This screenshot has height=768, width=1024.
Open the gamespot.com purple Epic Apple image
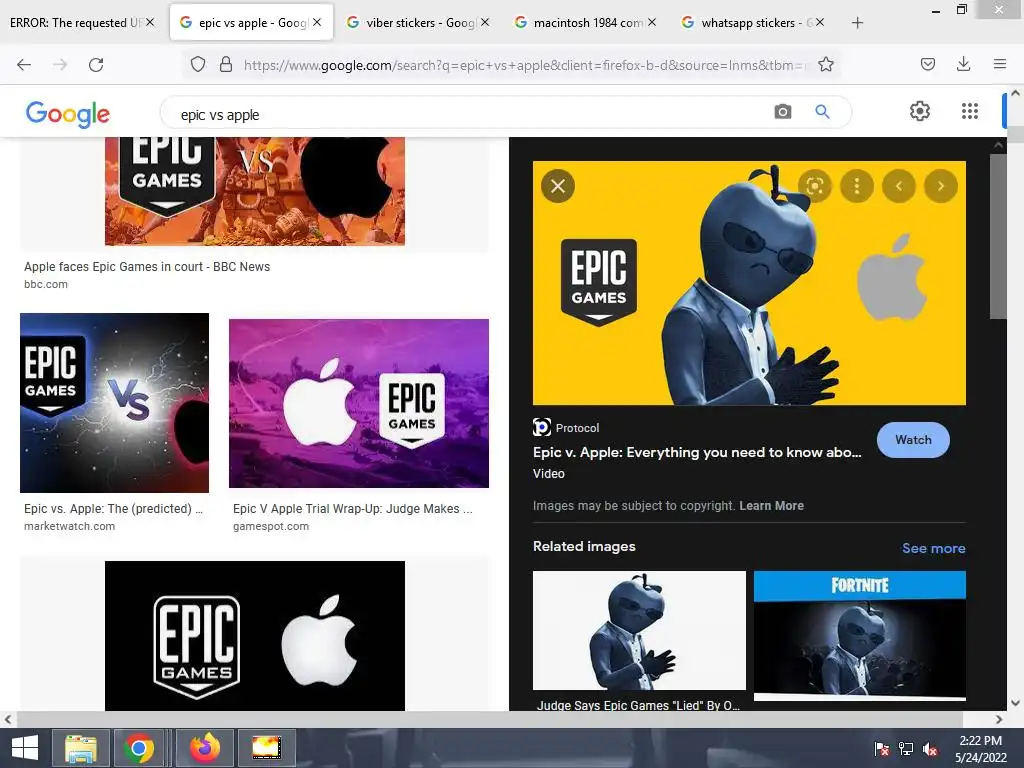coord(359,403)
